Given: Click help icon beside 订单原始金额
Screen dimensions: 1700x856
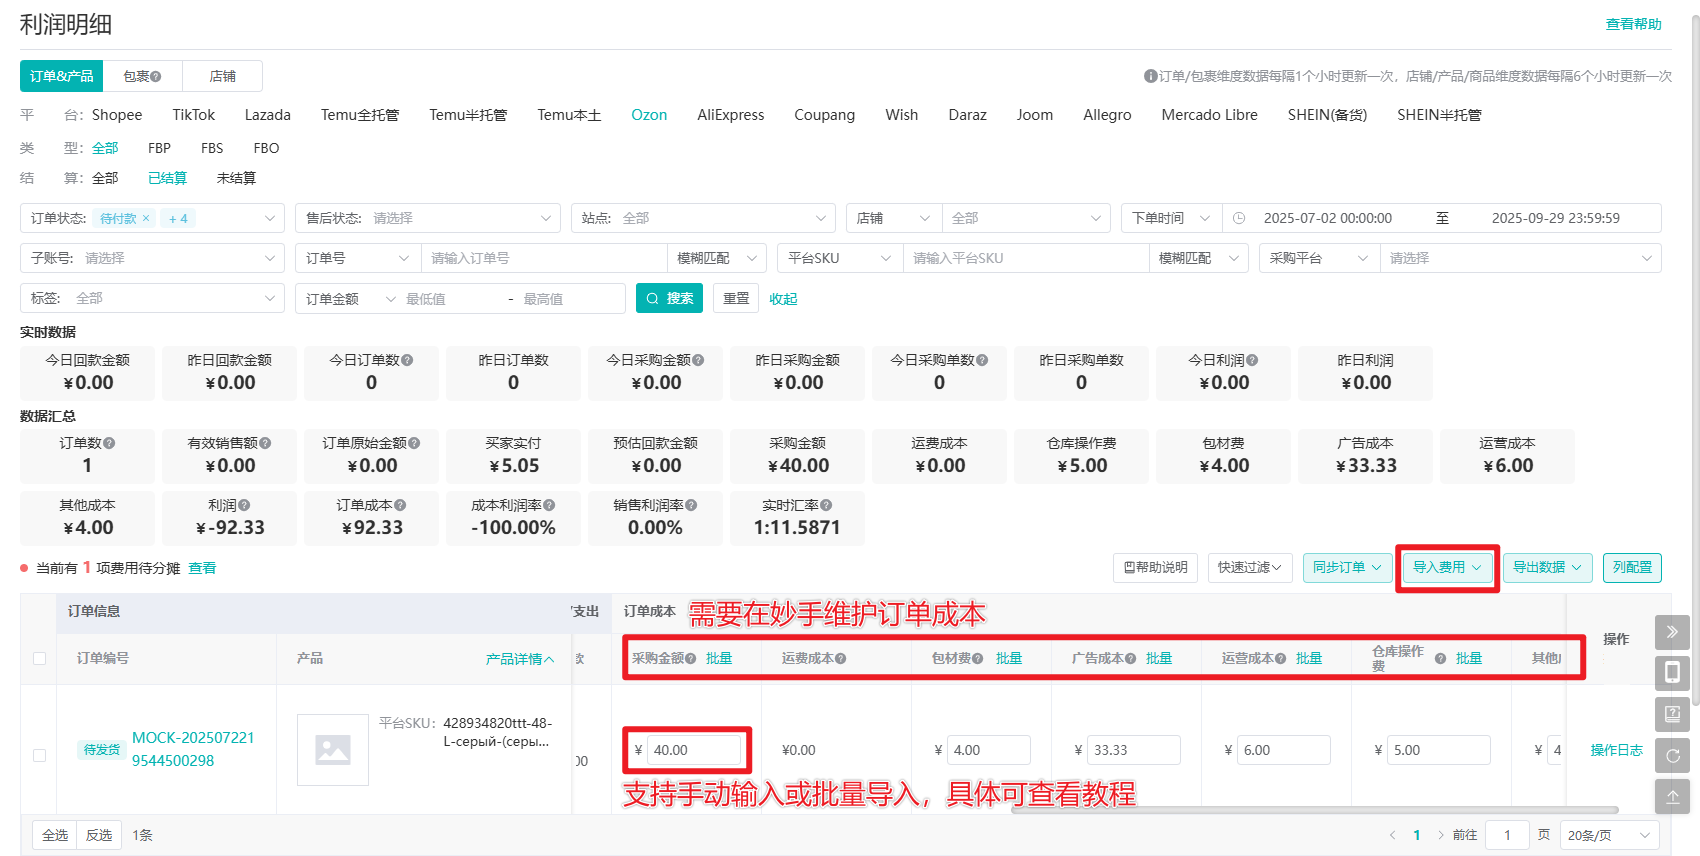Looking at the screenshot, I should click(414, 443).
